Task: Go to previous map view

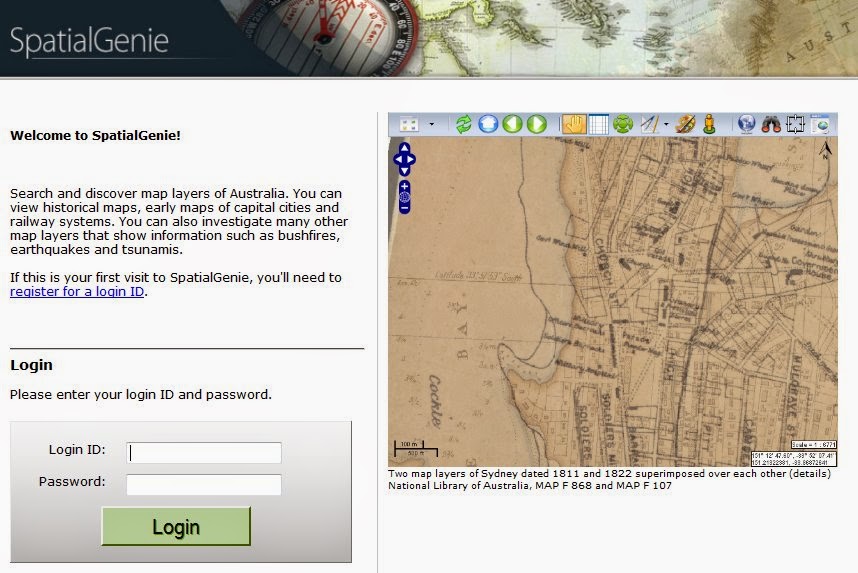Action: point(512,124)
